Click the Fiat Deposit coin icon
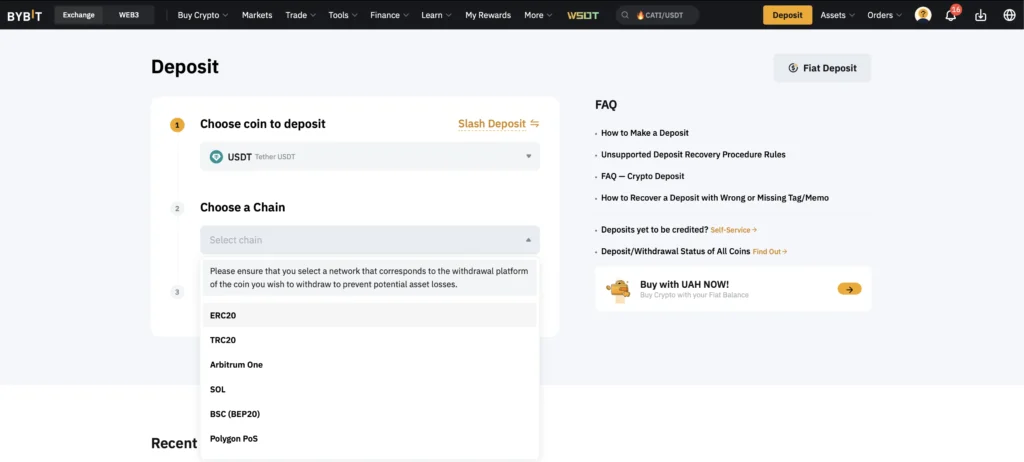The width and height of the screenshot is (1024, 462). (793, 68)
